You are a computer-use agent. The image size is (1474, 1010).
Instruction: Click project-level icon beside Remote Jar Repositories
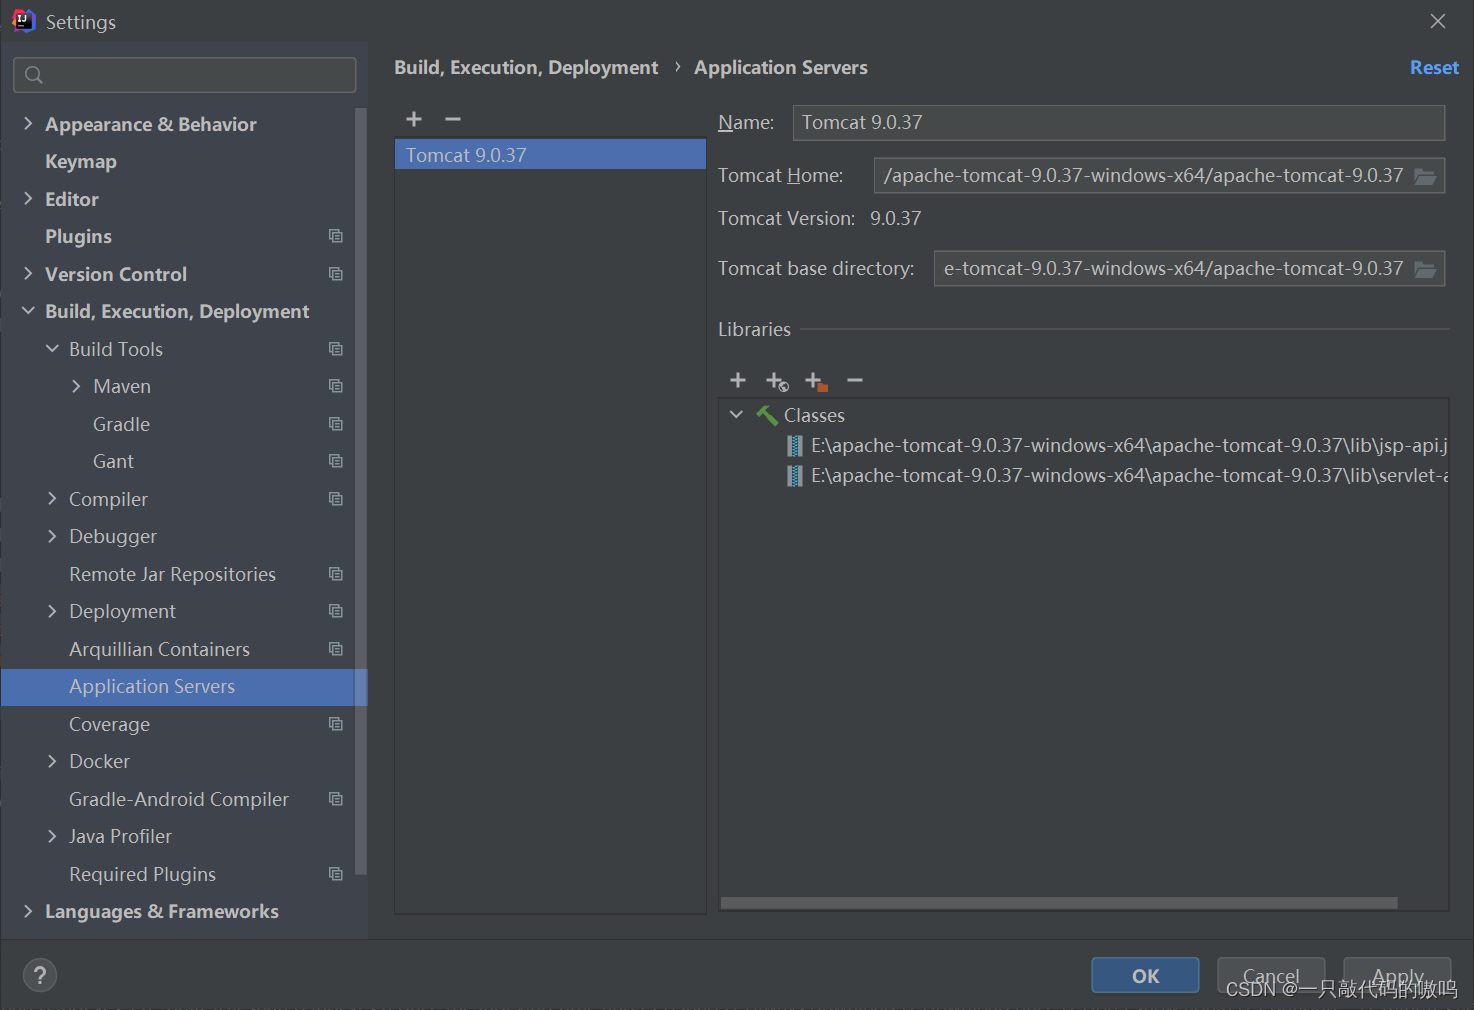click(x=336, y=574)
